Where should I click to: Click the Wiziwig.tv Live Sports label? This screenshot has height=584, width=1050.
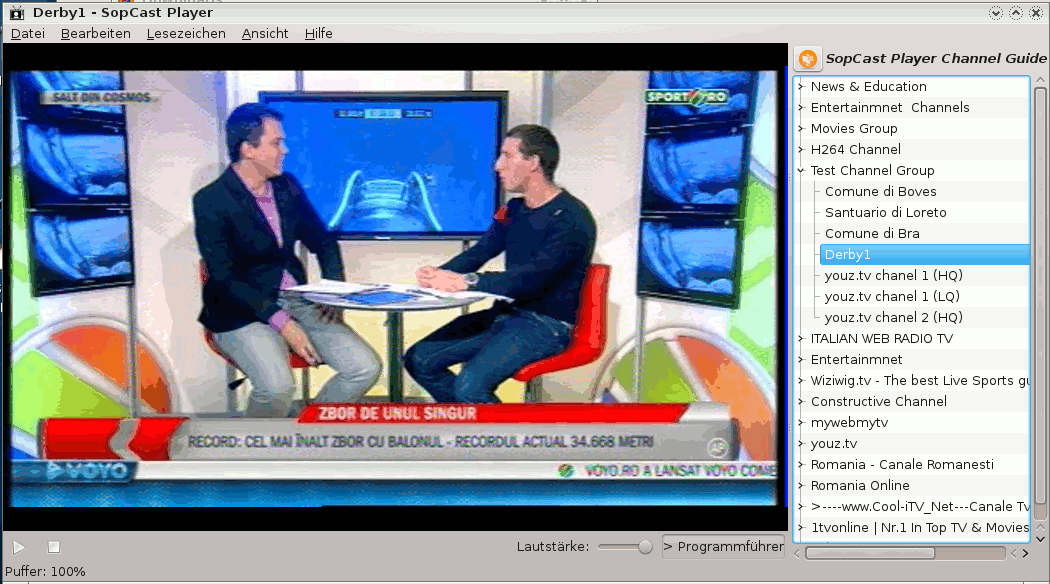point(919,380)
